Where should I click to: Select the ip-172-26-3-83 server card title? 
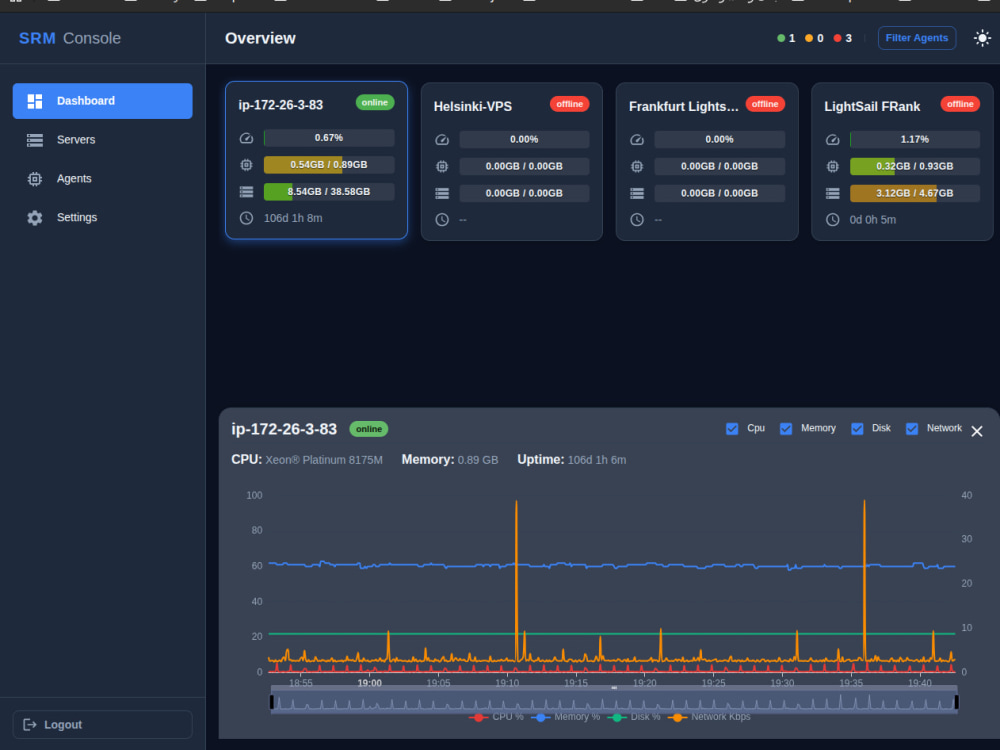(x=281, y=105)
